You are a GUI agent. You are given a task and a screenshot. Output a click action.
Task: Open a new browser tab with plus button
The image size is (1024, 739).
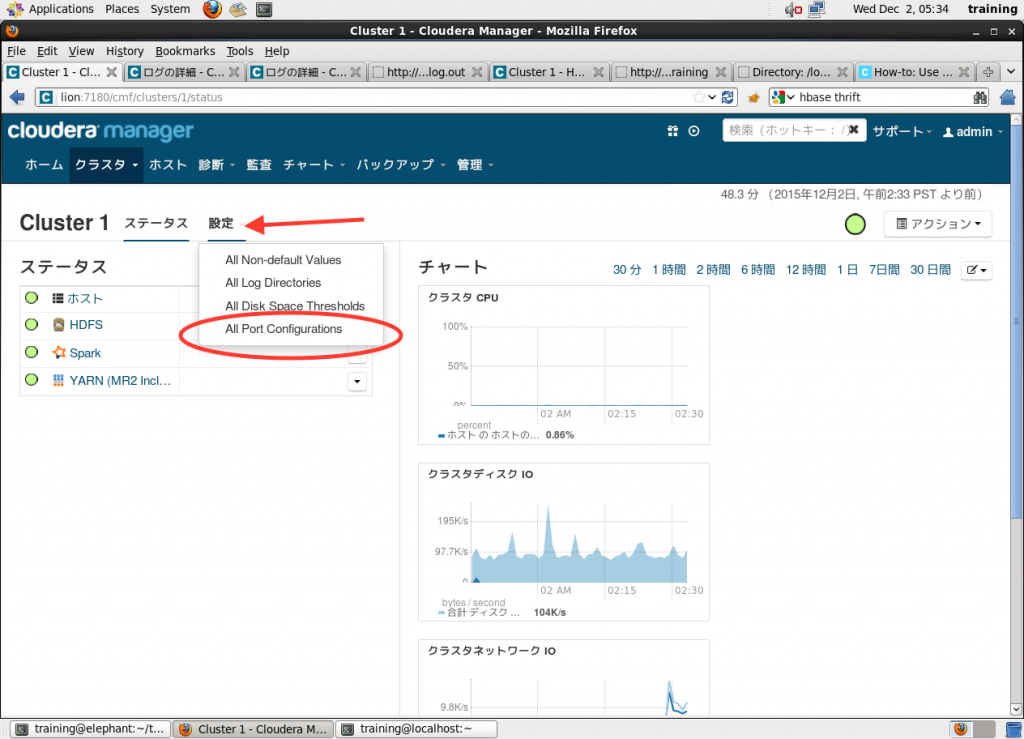coord(988,72)
